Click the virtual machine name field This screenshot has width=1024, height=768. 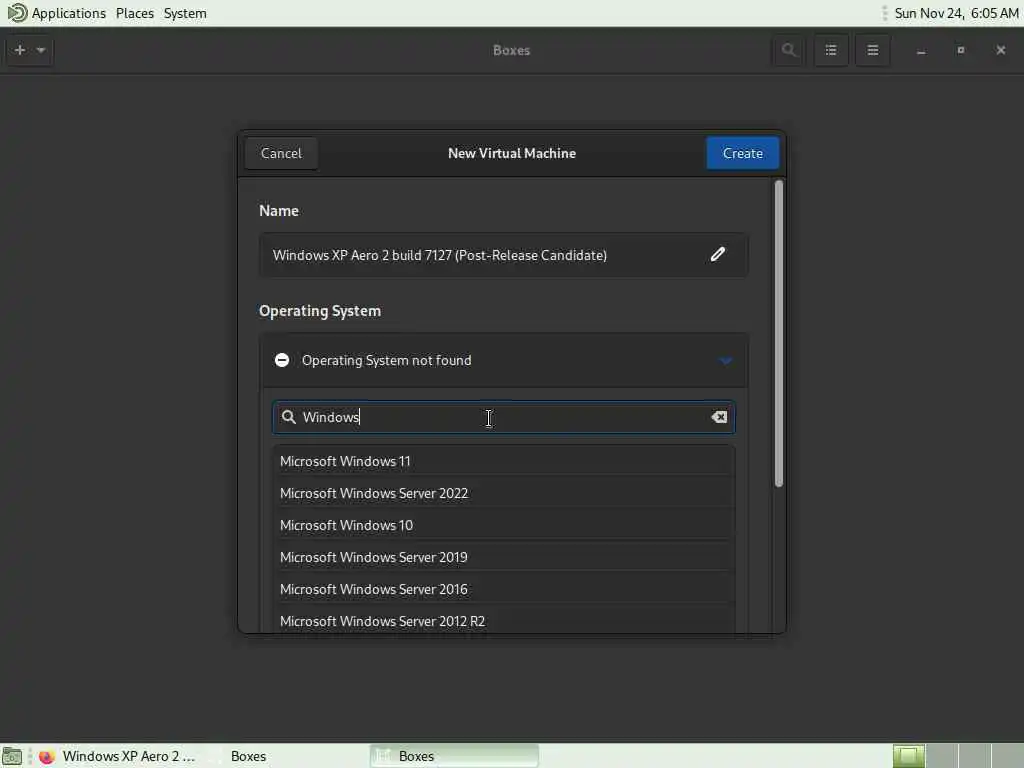point(504,255)
